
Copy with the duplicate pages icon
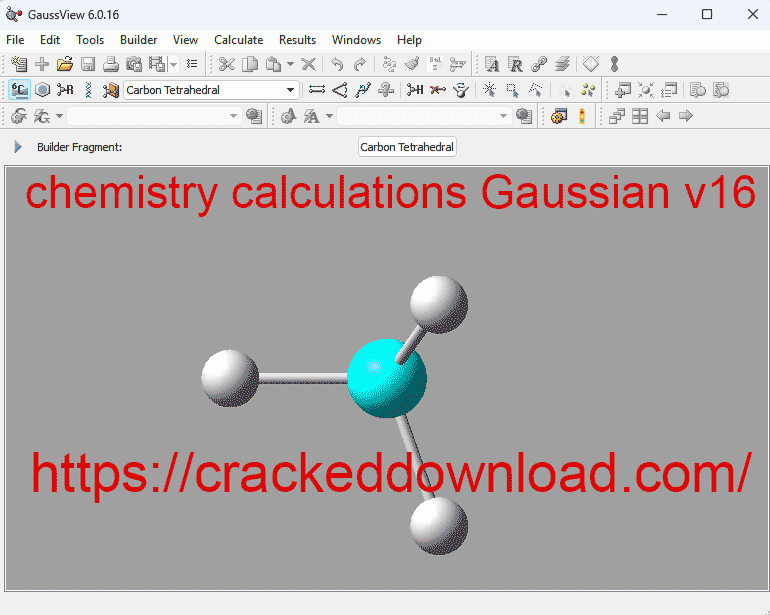(250, 64)
